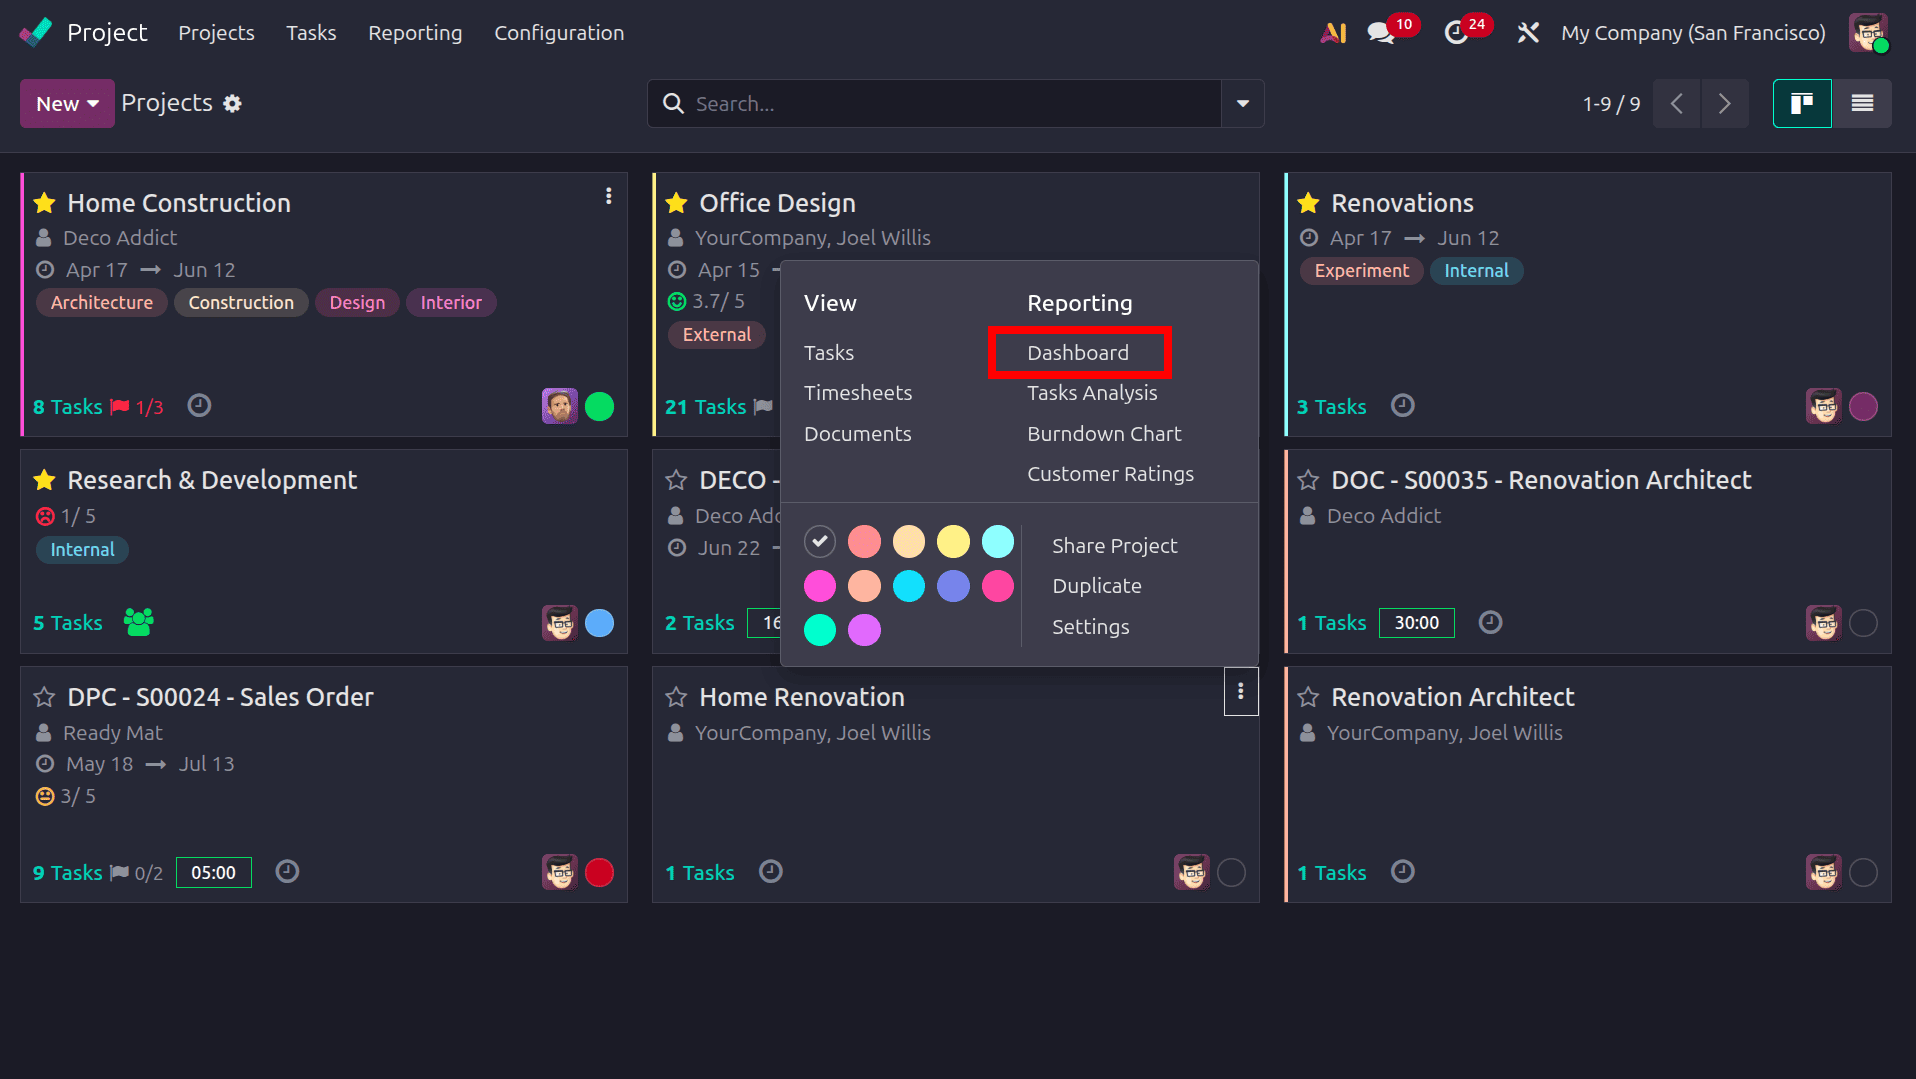This screenshot has width=1916, height=1079.
Task: Unstar the Office Design project
Action: [676, 203]
